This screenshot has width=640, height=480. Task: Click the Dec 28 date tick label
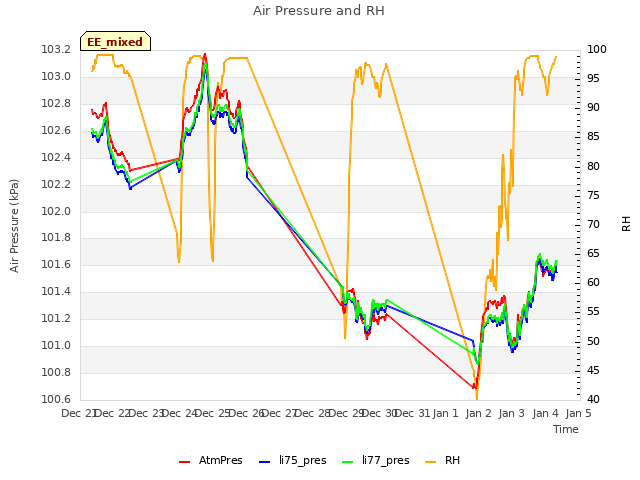[313, 413]
